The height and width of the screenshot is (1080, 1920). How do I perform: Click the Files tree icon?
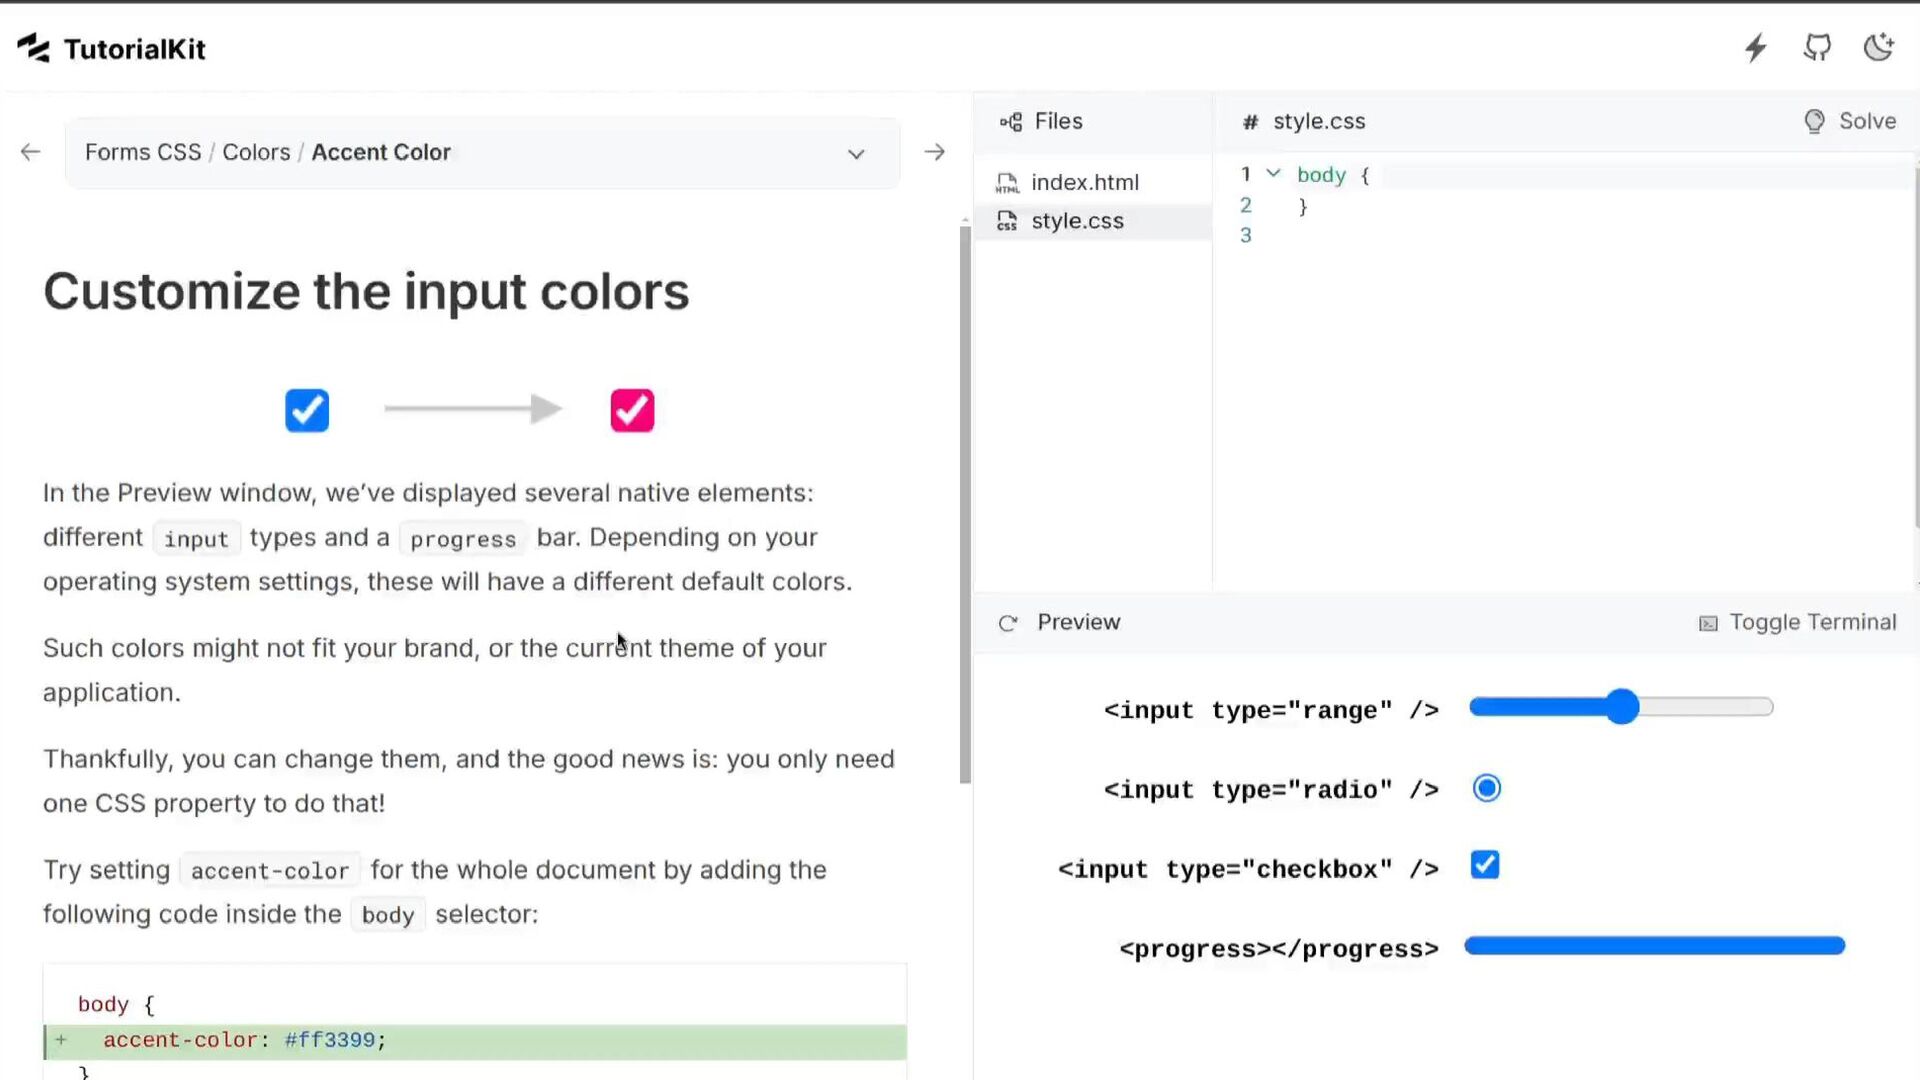coord(1011,122)
